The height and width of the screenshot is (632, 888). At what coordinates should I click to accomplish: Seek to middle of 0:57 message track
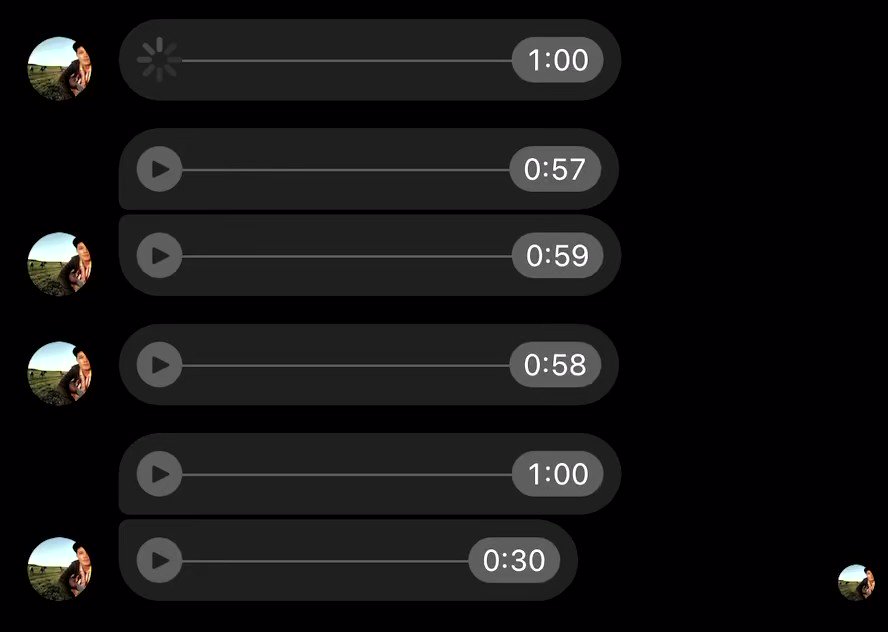coord(345,169)
